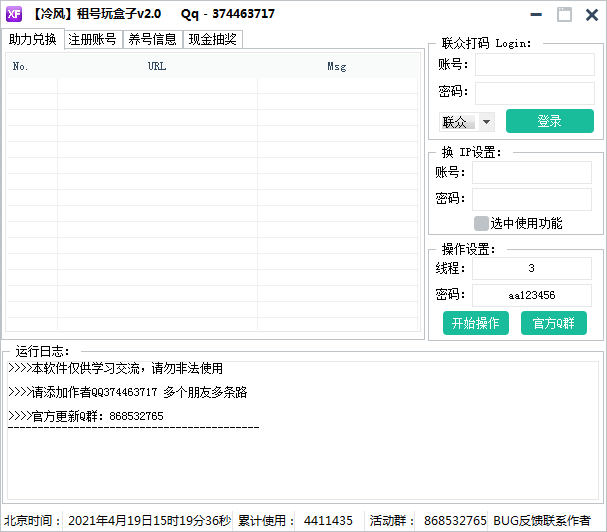Open the 注册账号 tab
The width and height of the screenshot is (607, 532).
pos(92,39)
